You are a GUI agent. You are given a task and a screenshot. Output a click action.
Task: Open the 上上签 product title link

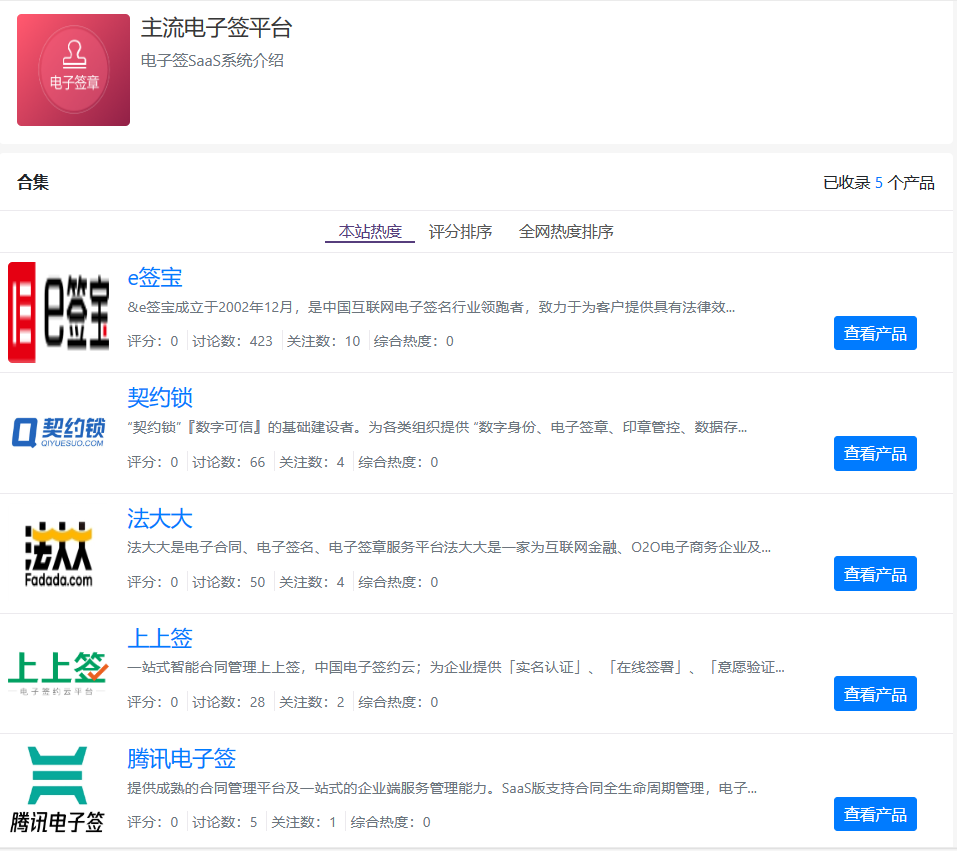pyautogui.click(x=160, y=638)
